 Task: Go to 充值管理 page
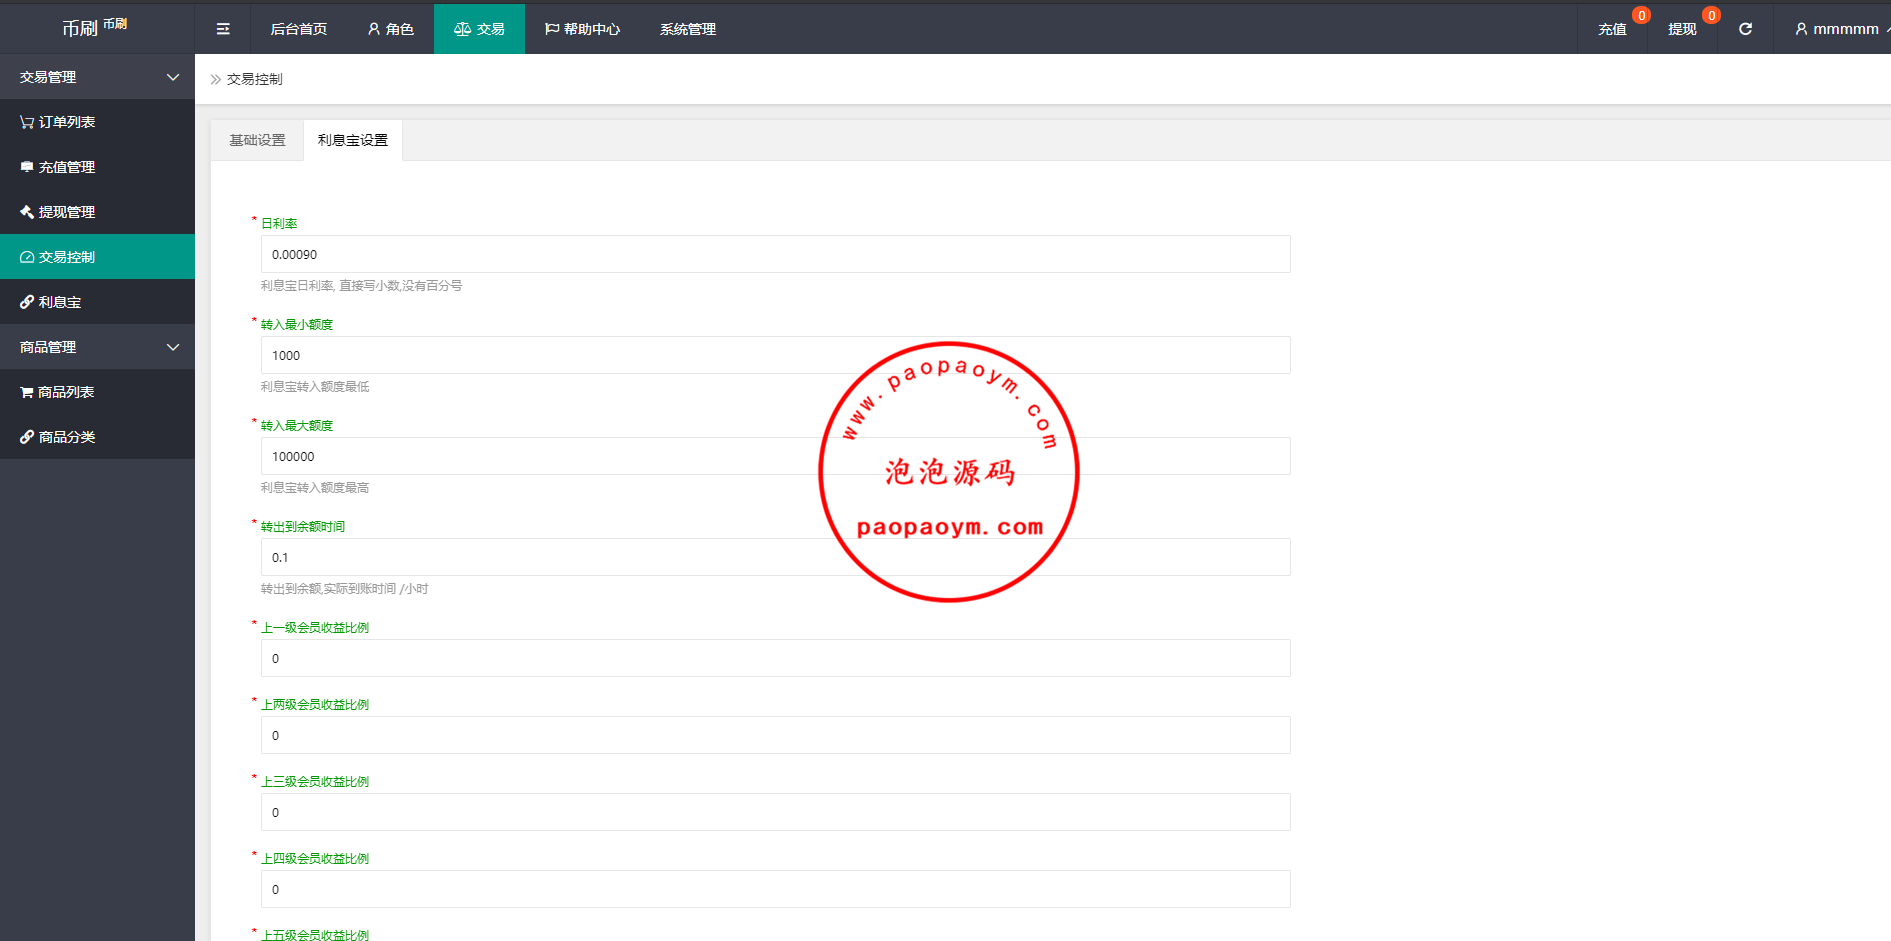click(97, 167)
